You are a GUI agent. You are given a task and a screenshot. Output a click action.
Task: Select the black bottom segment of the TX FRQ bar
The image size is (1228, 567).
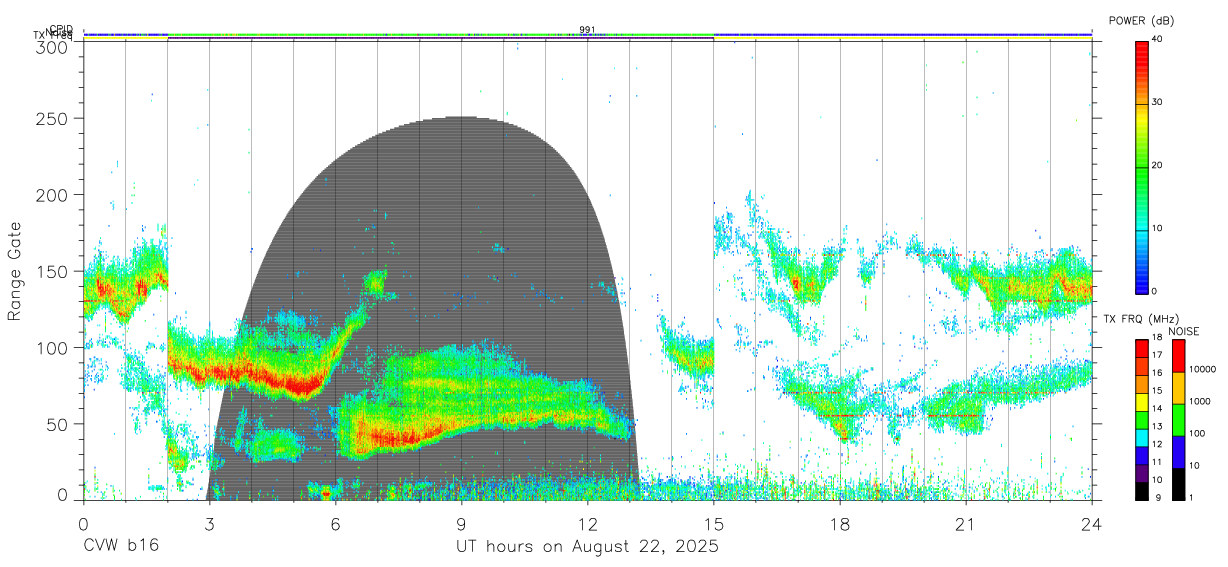(x=1142, y=491)
